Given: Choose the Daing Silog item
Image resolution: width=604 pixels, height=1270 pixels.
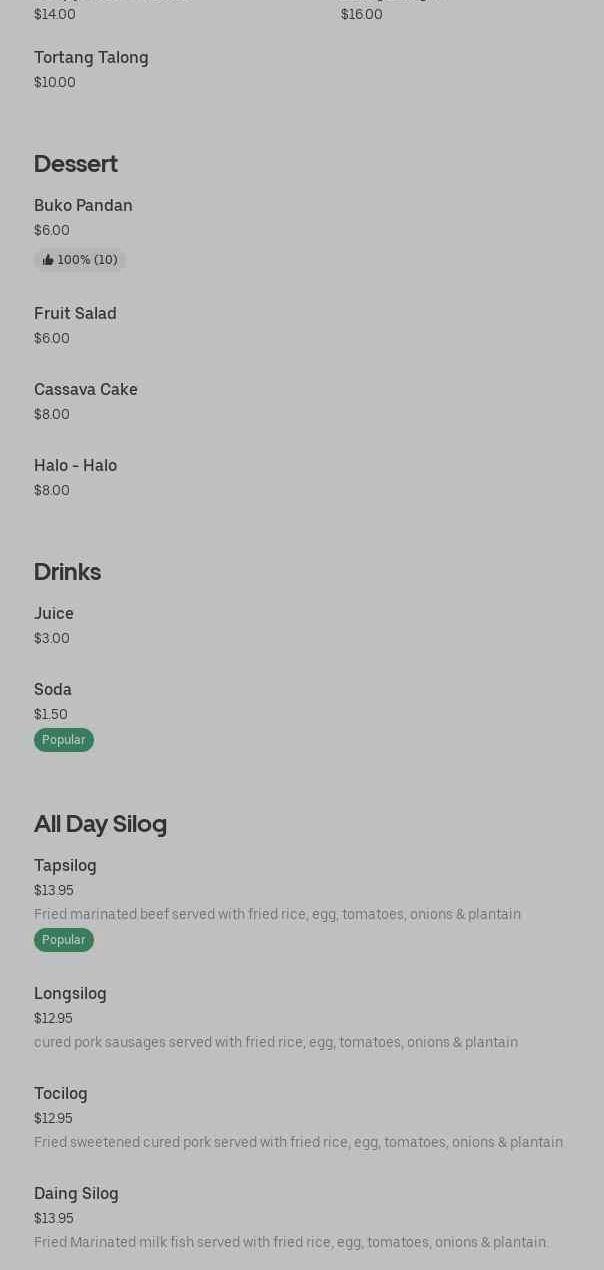Looking at the screenshot, I should pos(76,1194).
